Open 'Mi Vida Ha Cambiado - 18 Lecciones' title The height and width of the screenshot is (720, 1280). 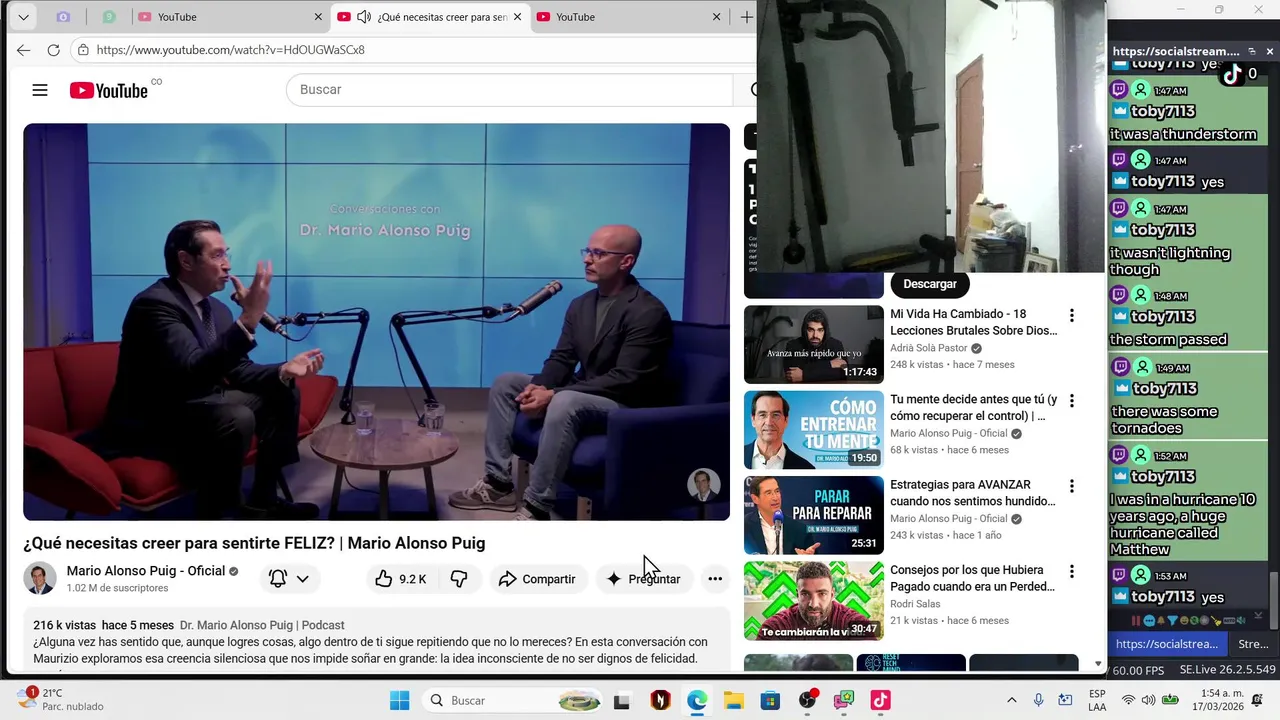click(973, 322)
